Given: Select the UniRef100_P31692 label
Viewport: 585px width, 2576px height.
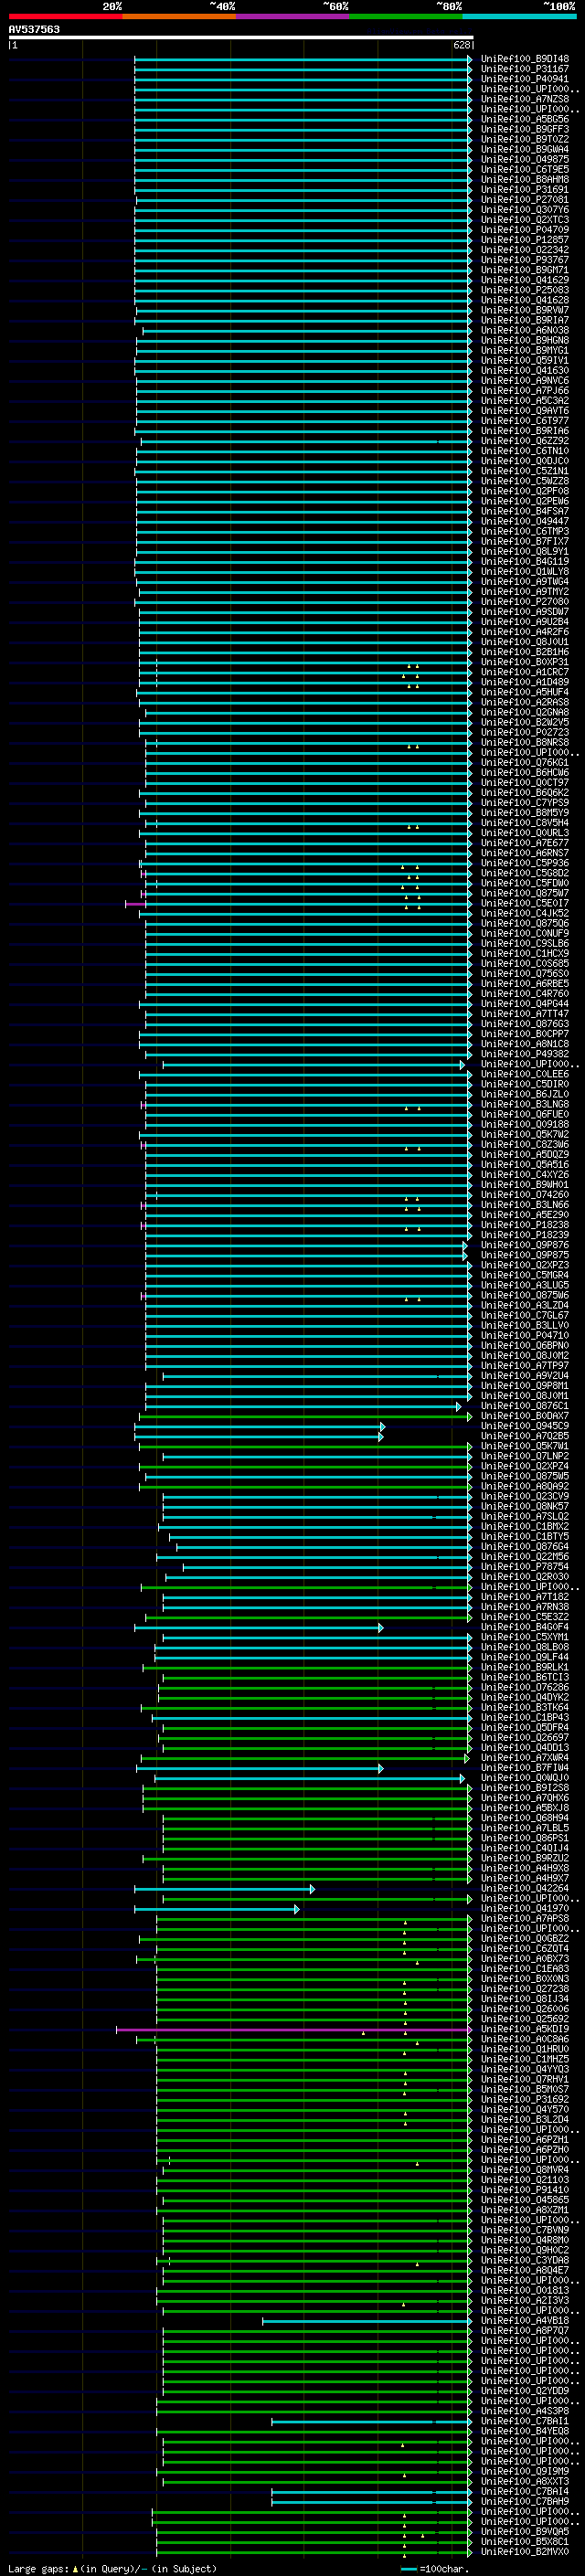Looking at the screenshot, I should point(525,2100).
